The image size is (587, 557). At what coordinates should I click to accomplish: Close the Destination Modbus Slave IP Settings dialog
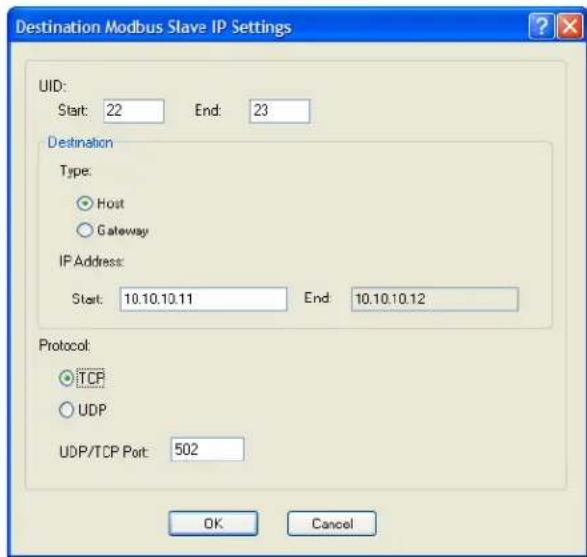click(570, 26)
